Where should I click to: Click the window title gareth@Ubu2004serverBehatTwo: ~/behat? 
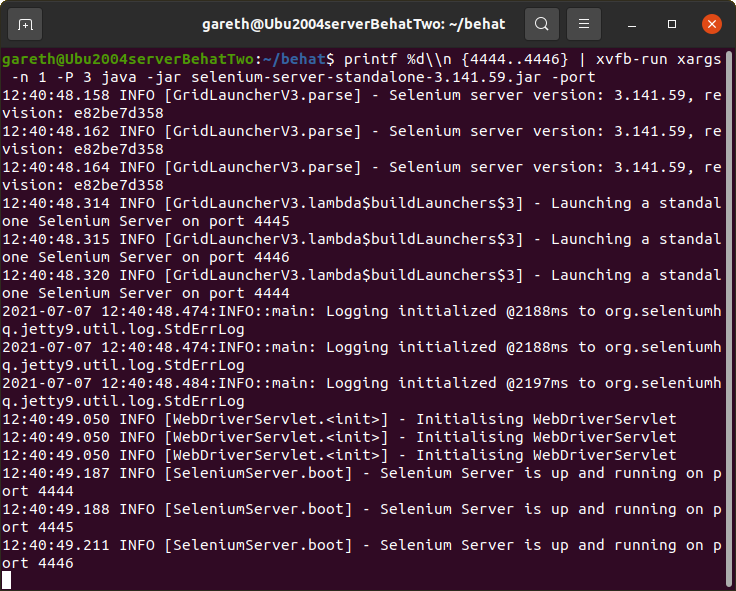pos(353,24)
